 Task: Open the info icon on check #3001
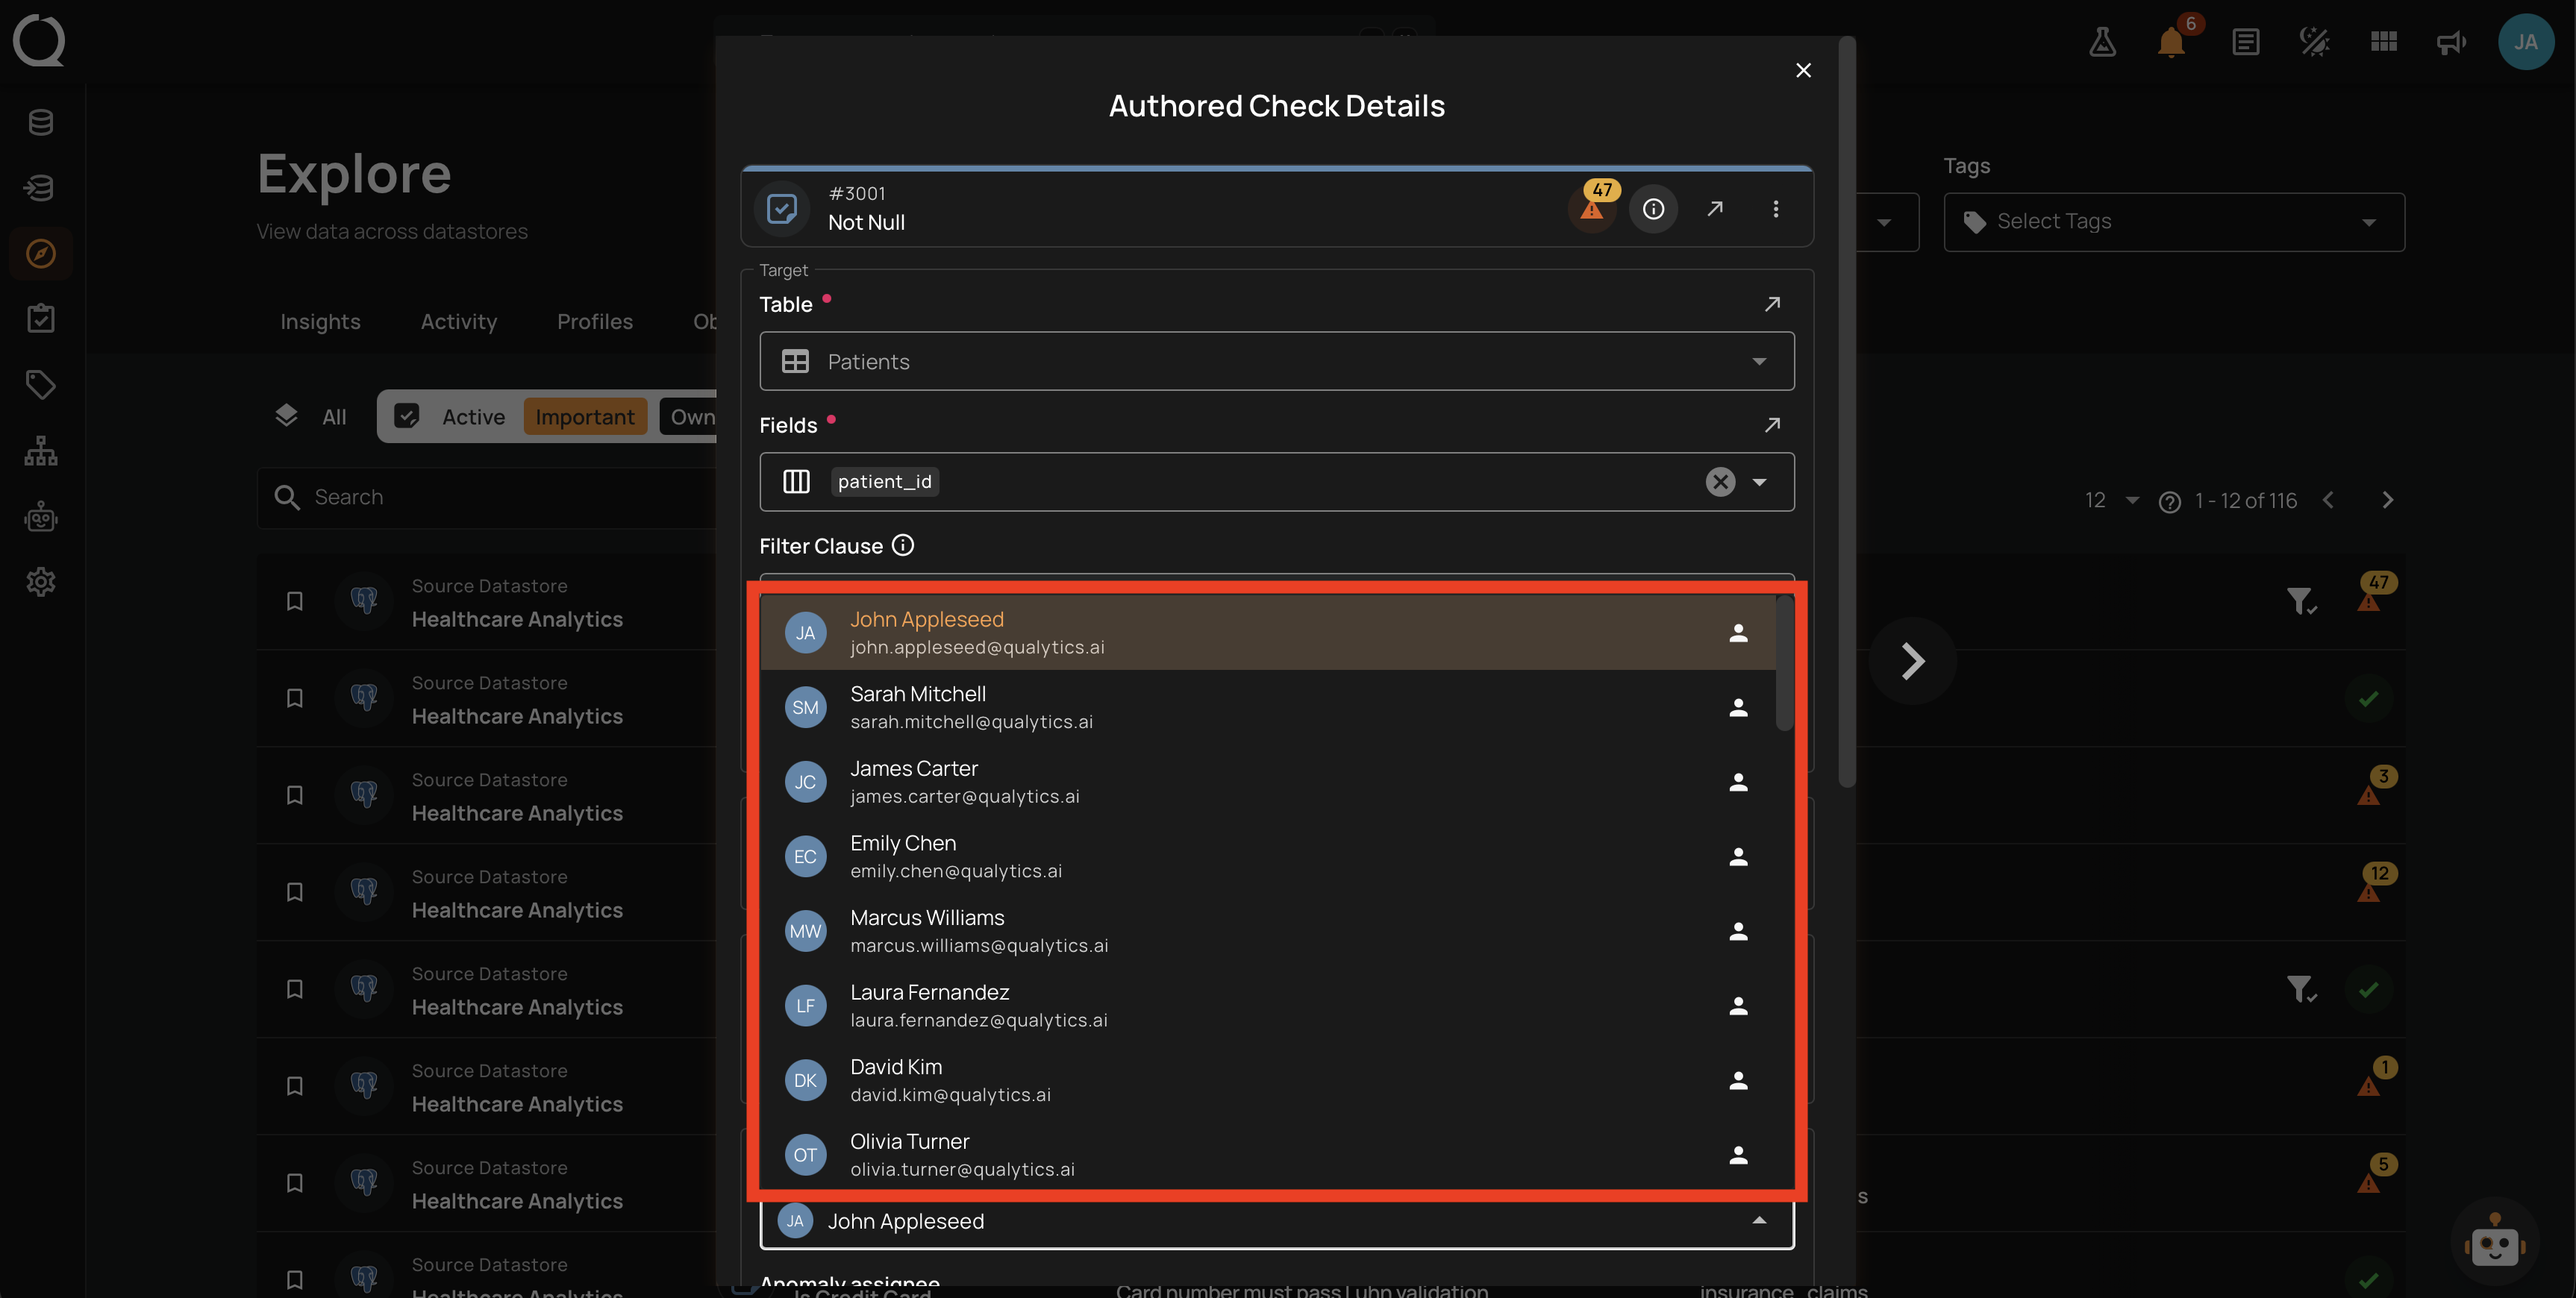click(1653, 209)
